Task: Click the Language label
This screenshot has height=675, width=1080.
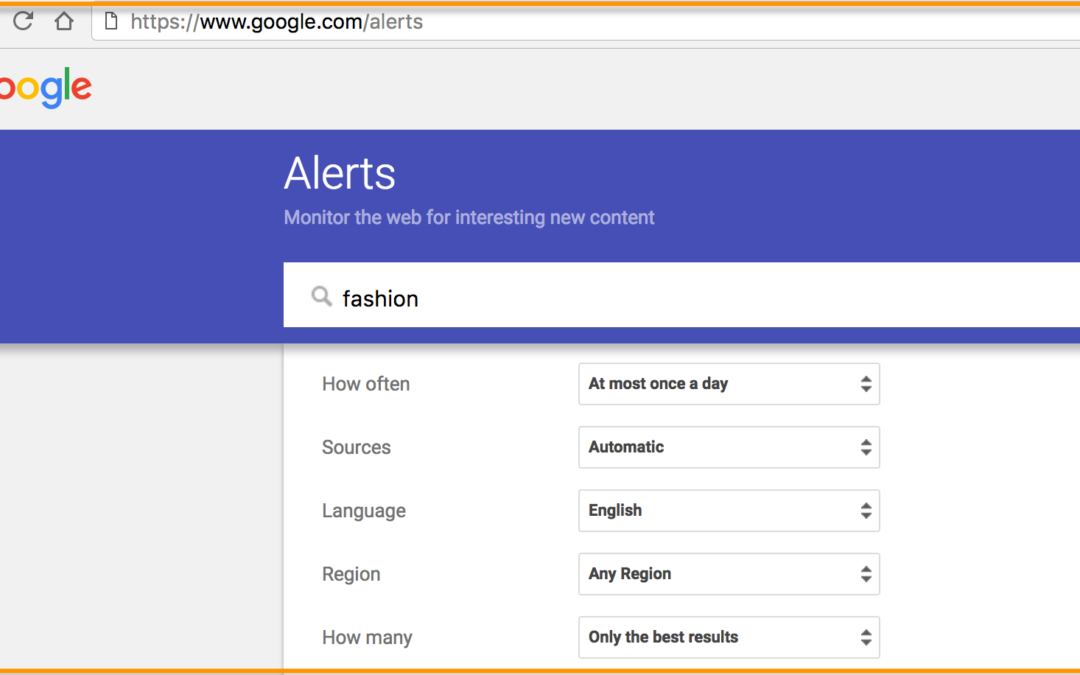Action: tap(364, 511)
